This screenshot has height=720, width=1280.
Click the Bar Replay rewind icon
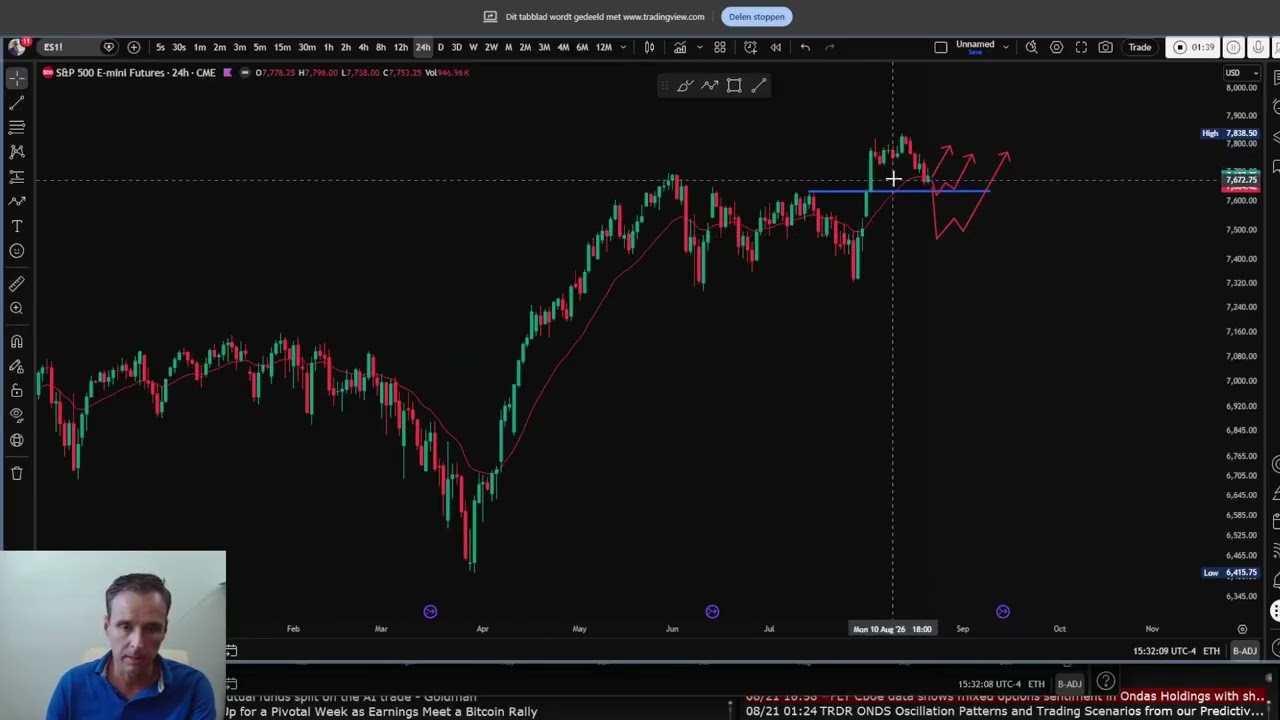click(x=775, y=47)
